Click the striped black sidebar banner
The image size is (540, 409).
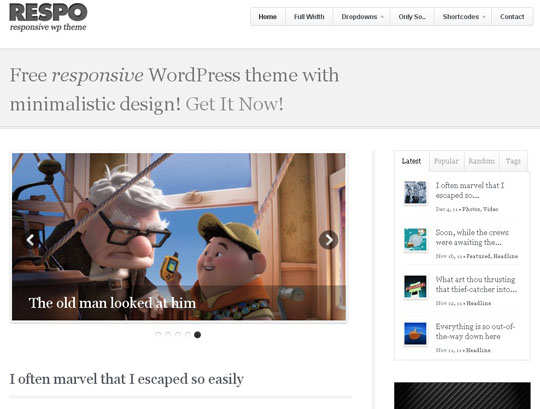(462, 396)
